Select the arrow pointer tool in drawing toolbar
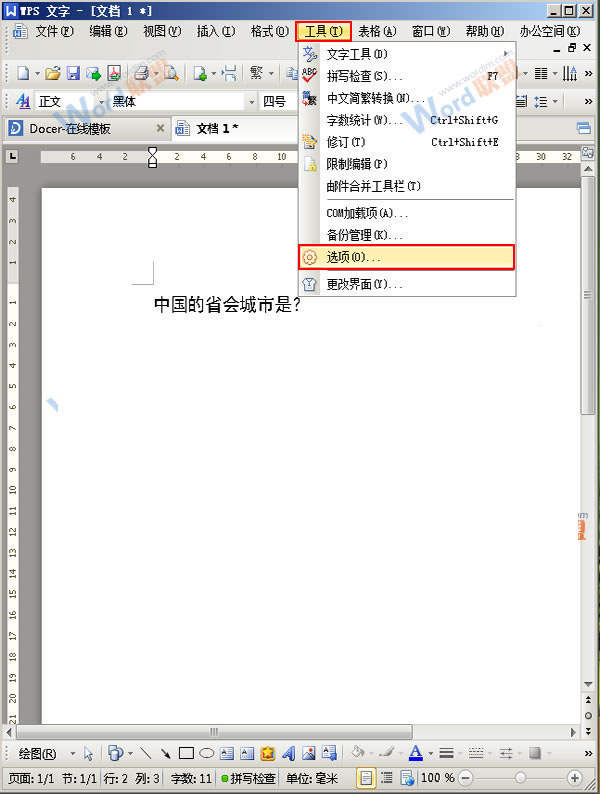 click(89, 753)
